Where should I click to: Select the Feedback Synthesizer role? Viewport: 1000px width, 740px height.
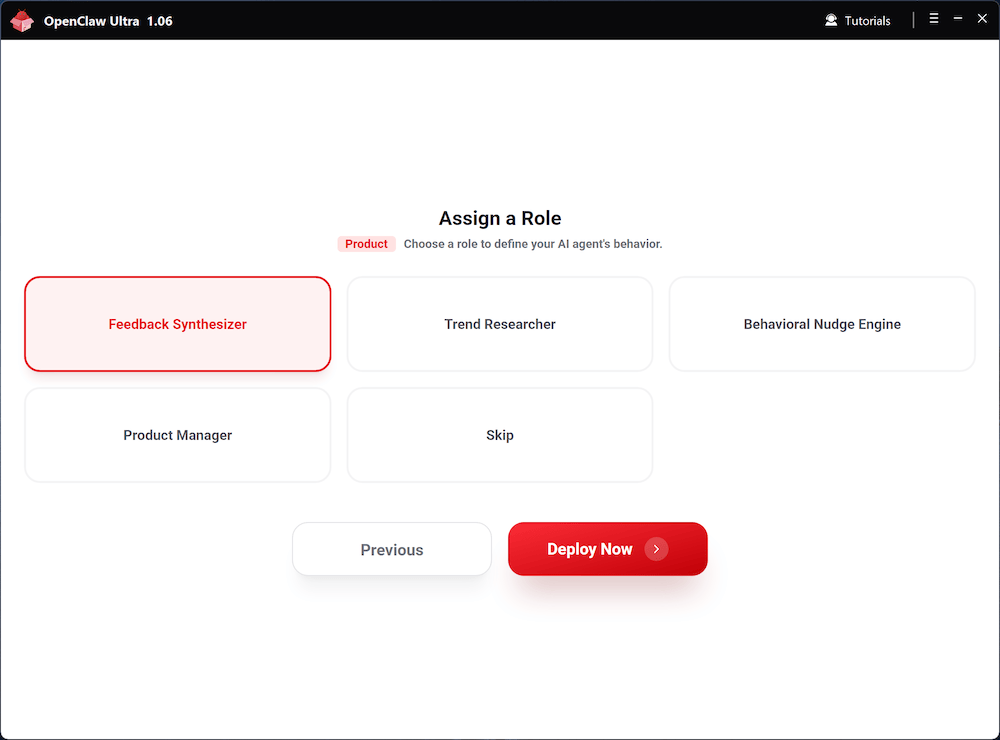(178, 324)
